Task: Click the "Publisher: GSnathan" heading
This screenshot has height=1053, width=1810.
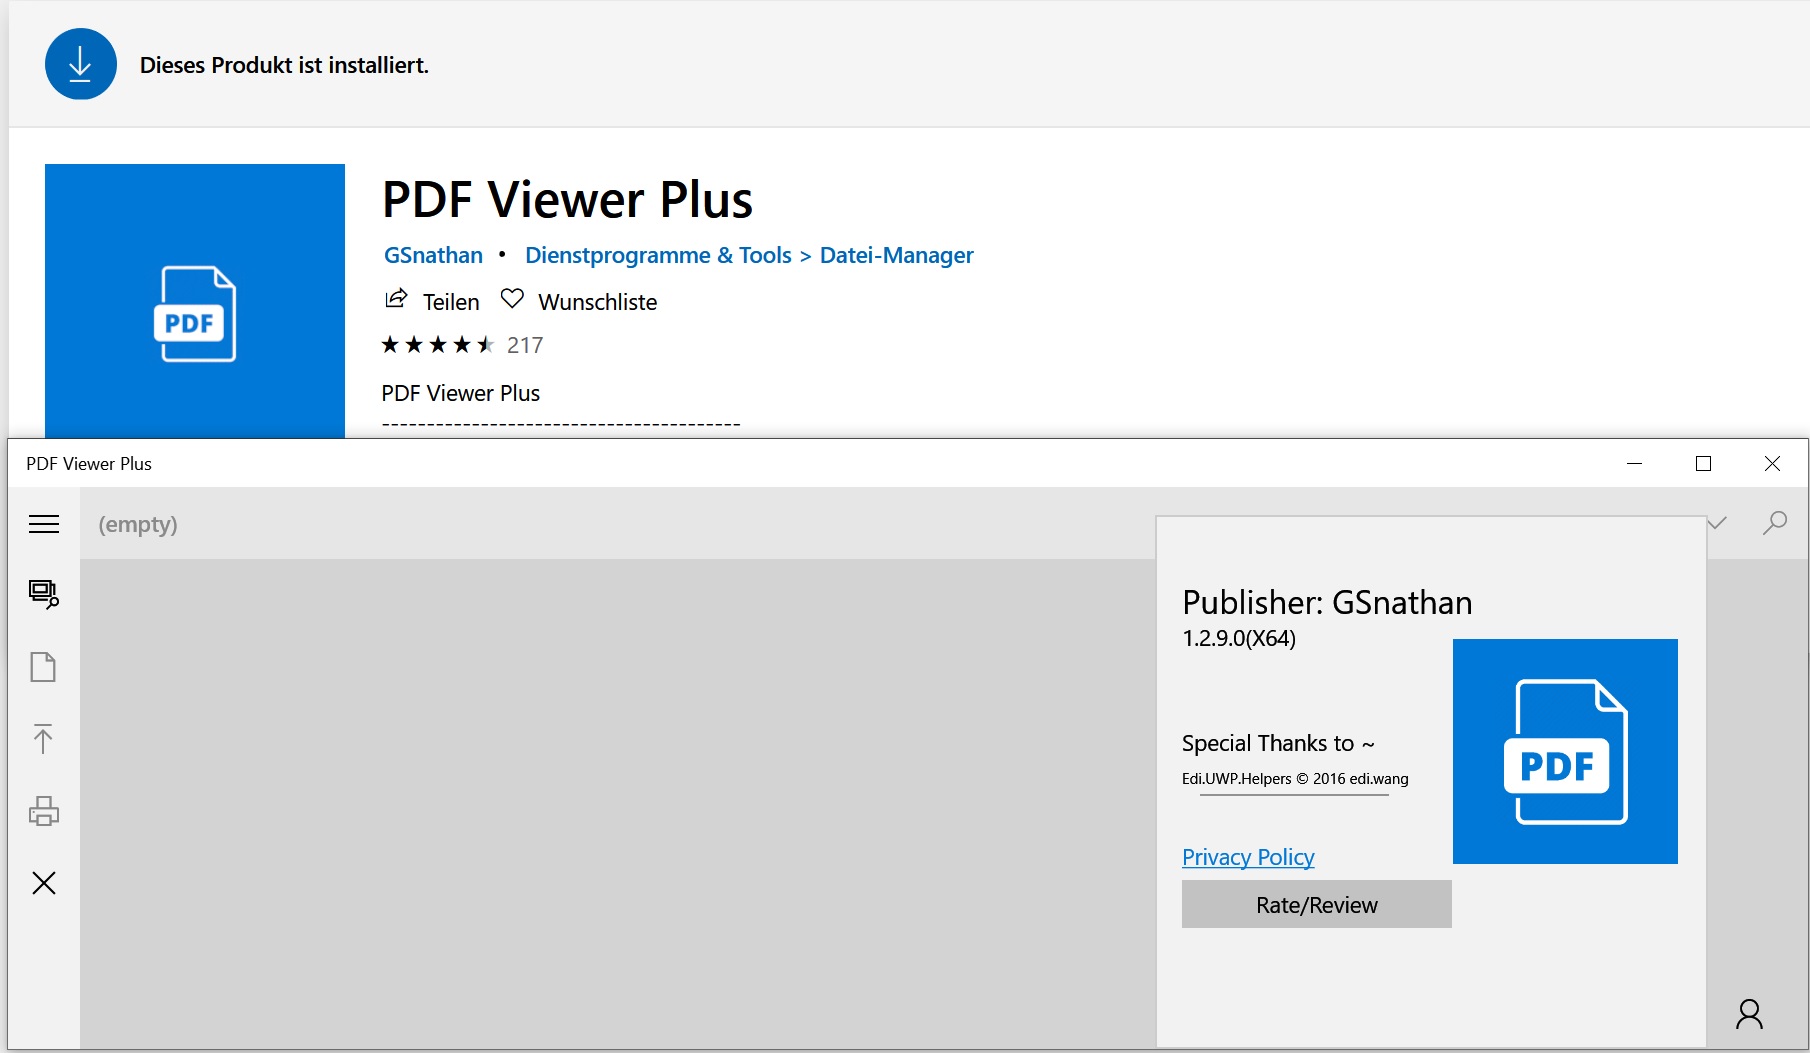Action: click(x=1327, y=602)
